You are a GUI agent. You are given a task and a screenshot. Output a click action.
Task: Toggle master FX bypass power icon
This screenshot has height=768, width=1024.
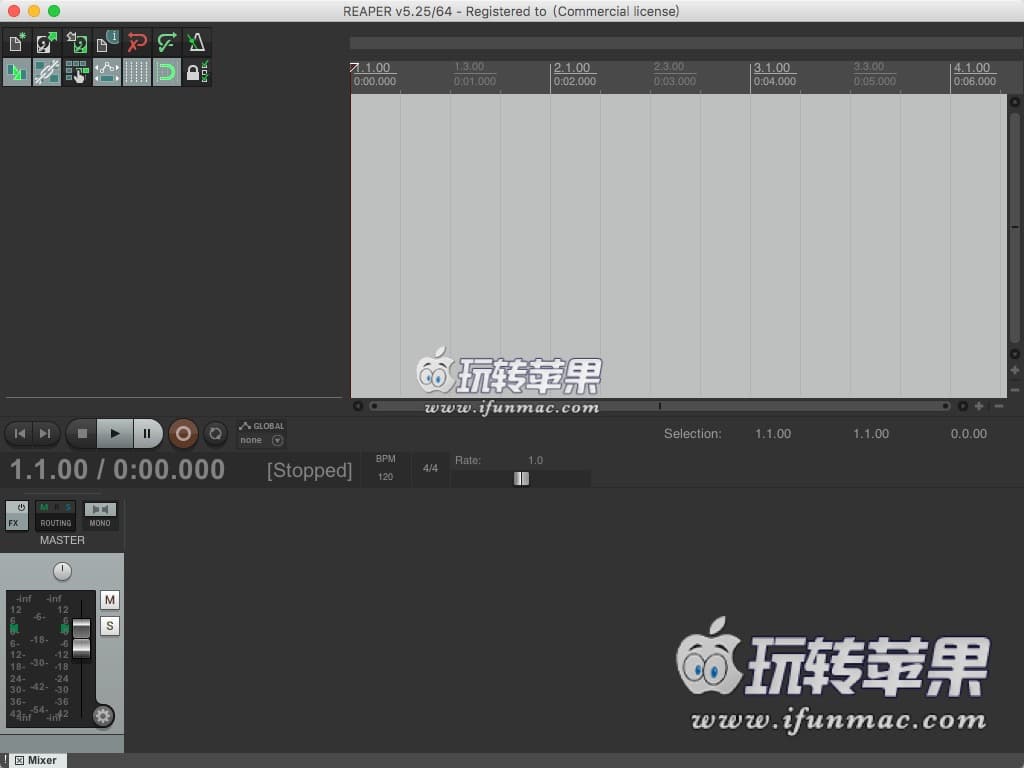tap(20, 507)
